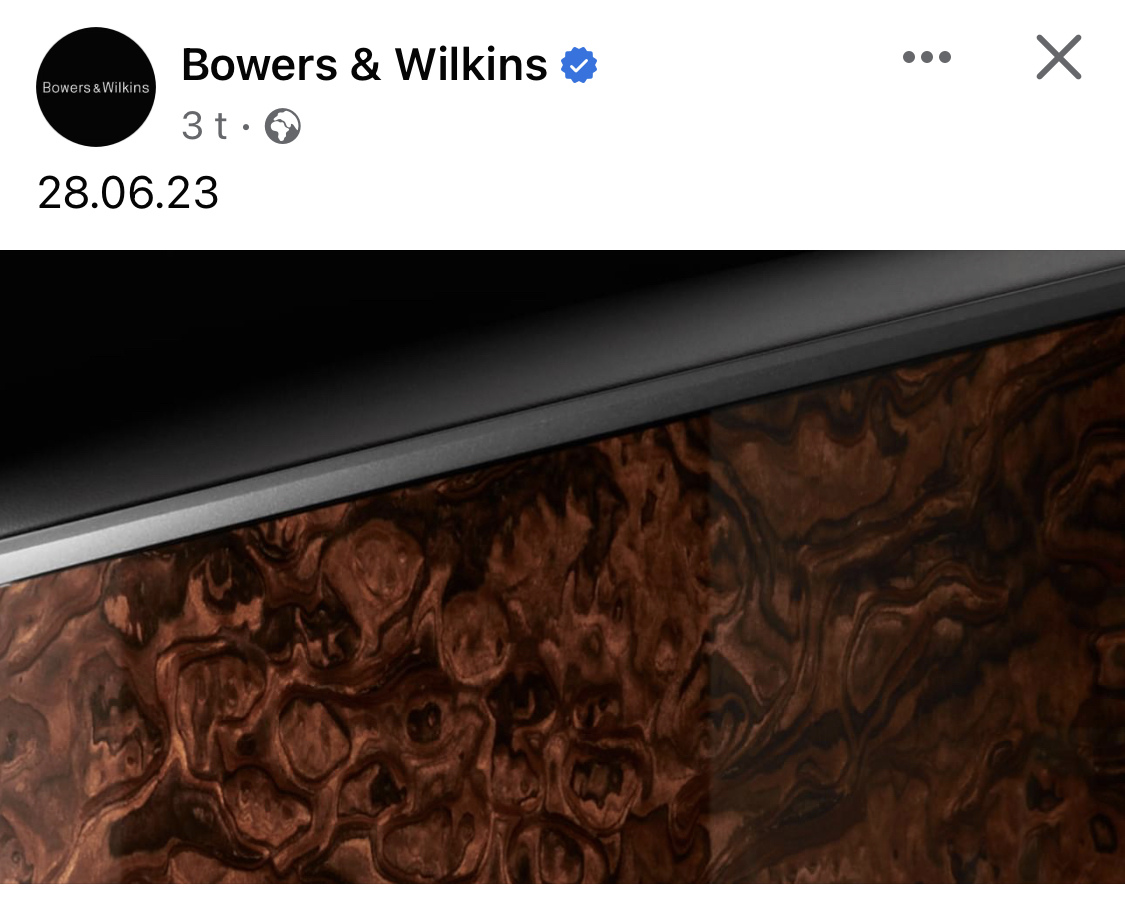This screenshot has height=904, width=1125.
Task: Open the Bowers & Wilkins profile avatar
Action: pos(95,87)
